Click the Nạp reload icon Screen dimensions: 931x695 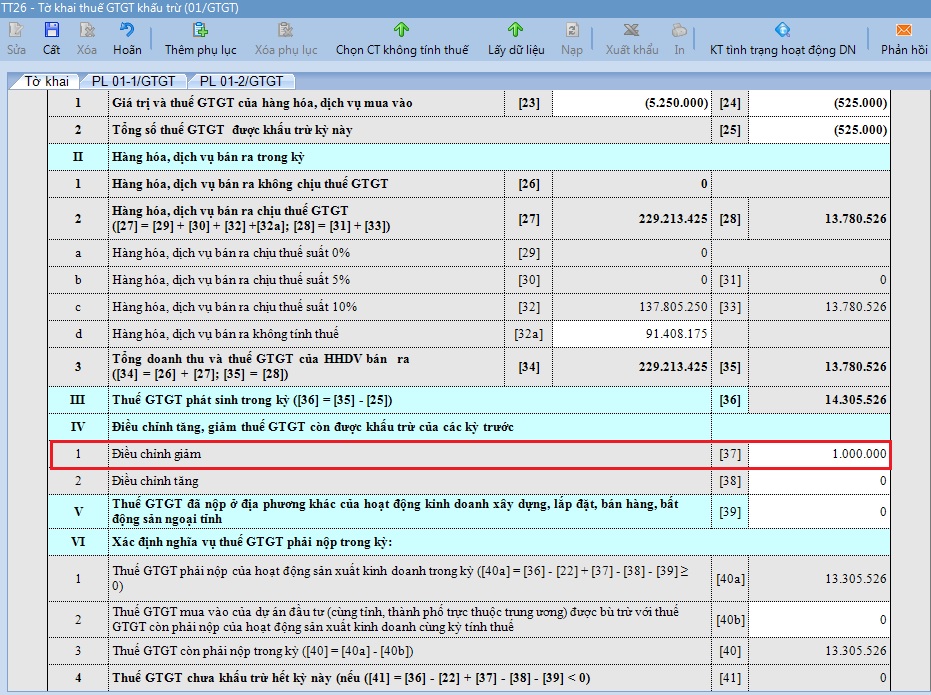pyautogui.click(x=572, y=30)
